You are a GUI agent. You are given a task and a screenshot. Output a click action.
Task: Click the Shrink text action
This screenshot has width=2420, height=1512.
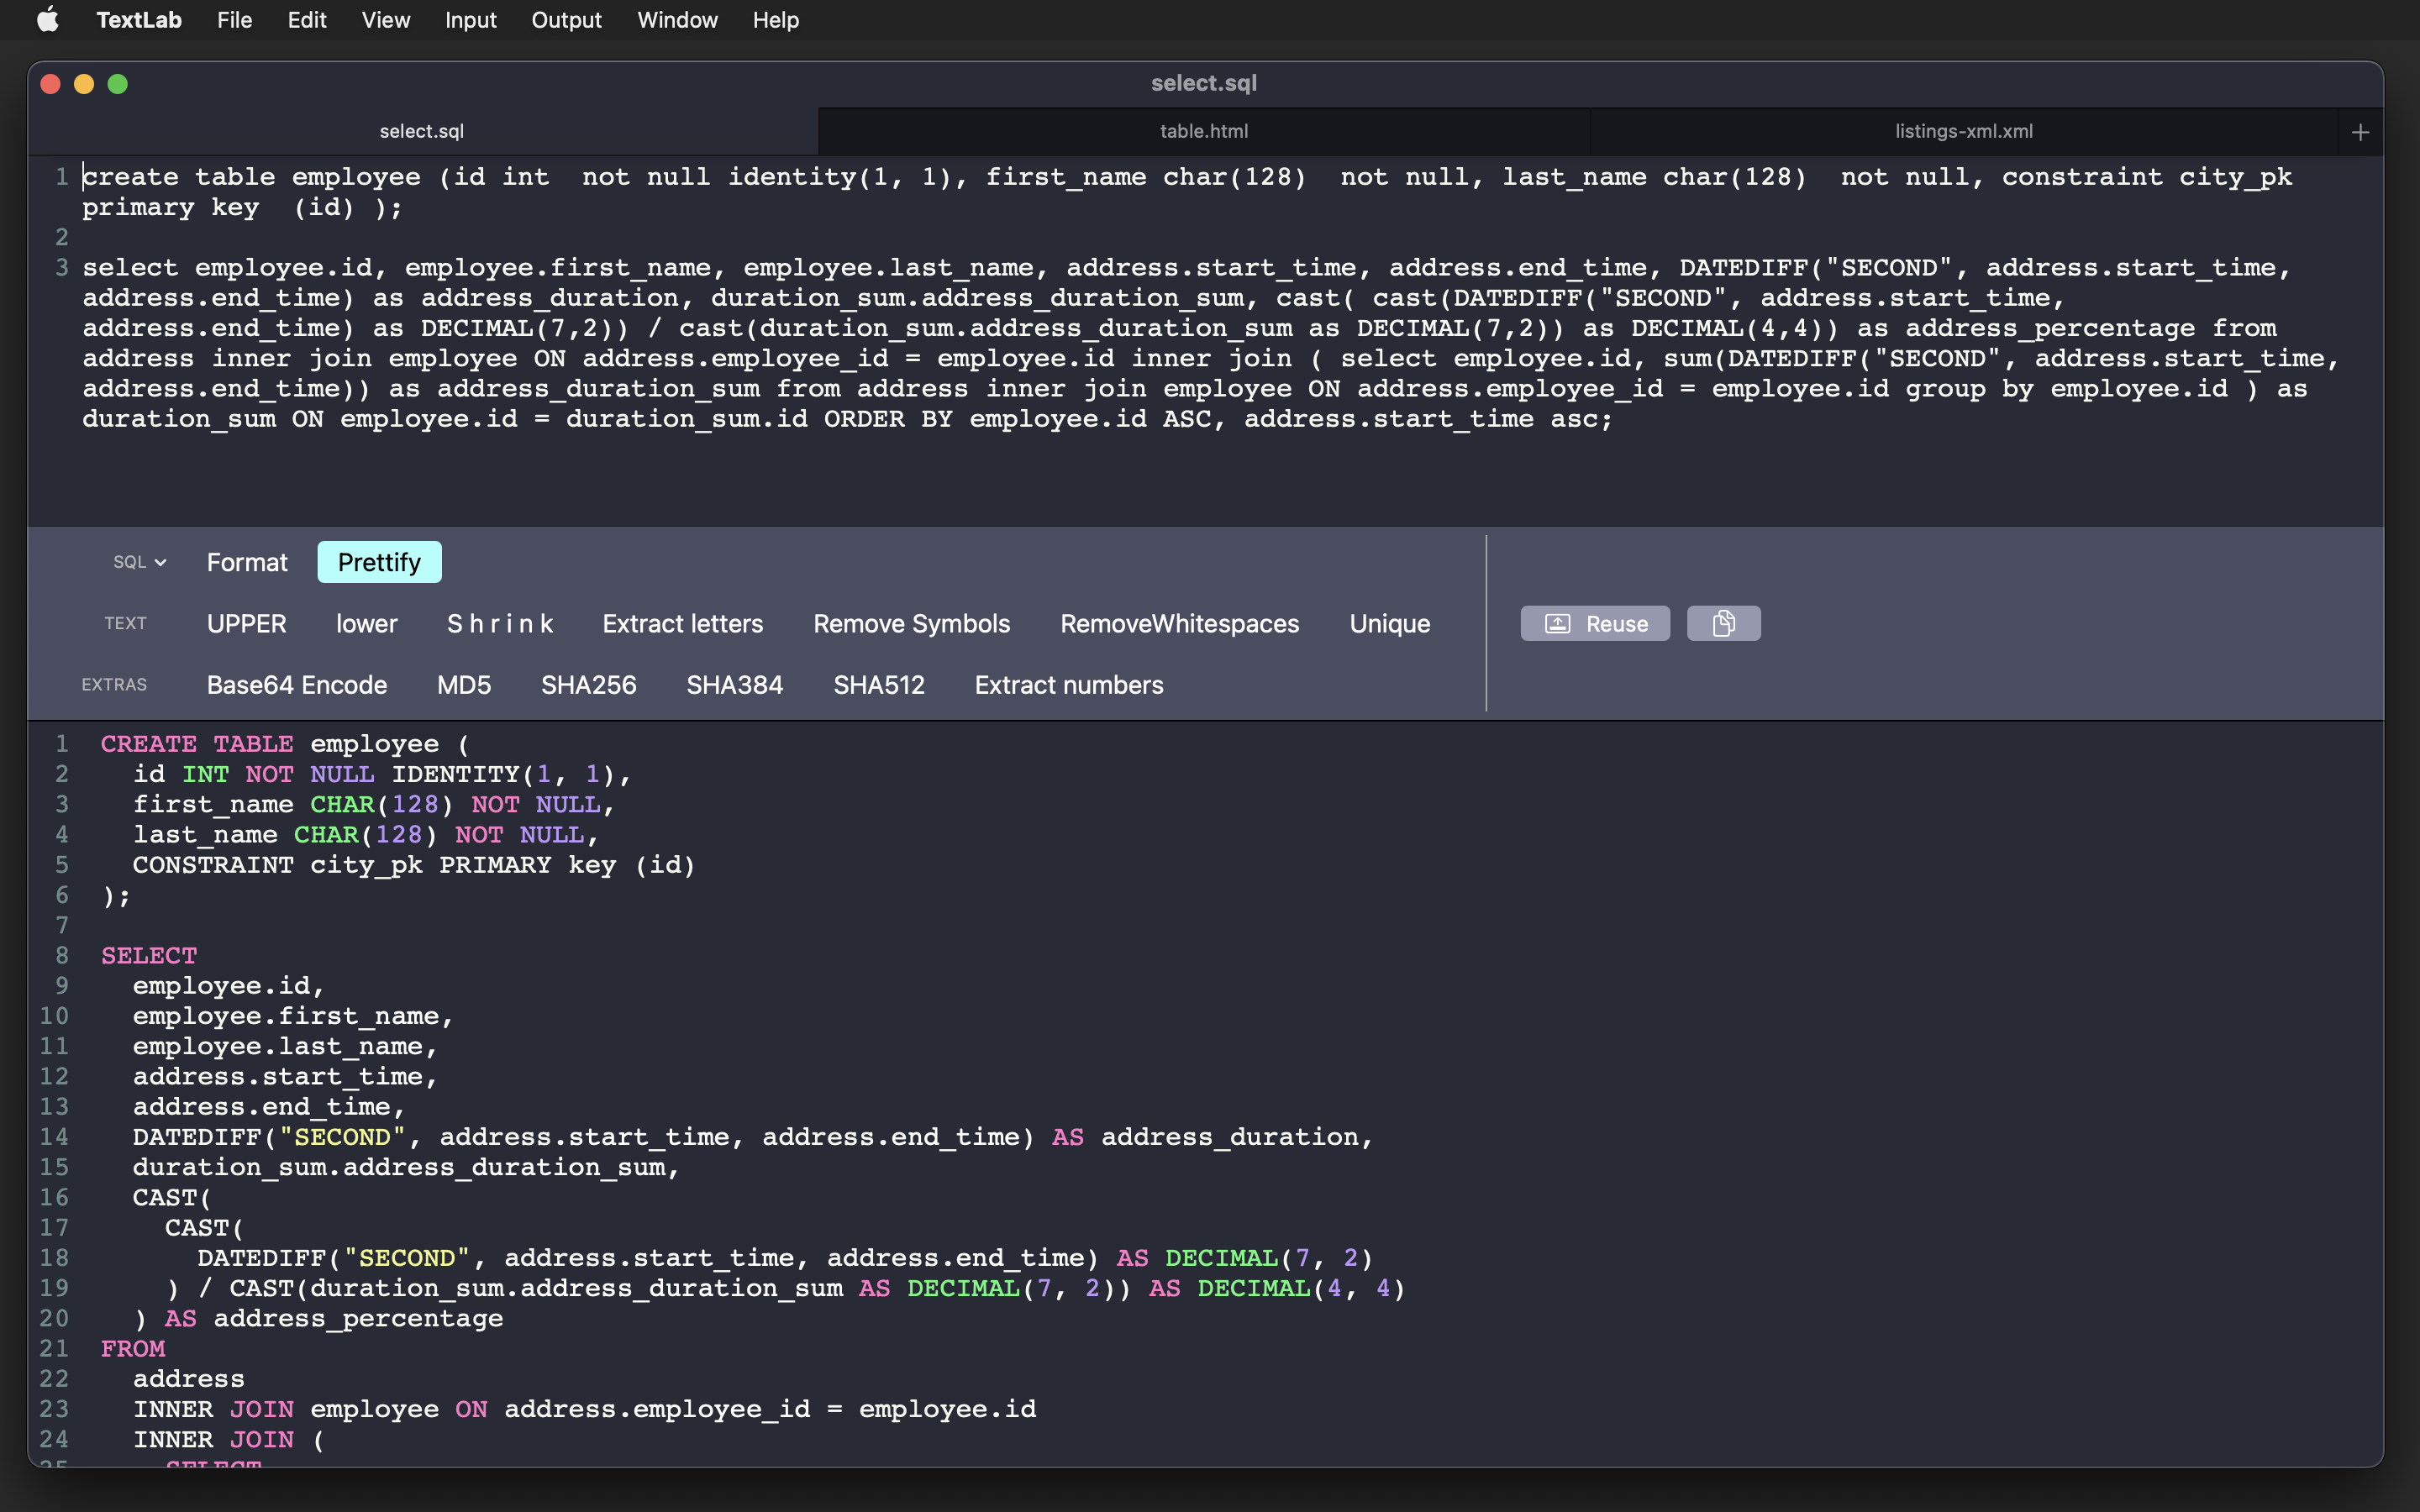click(x=499, y=623)
